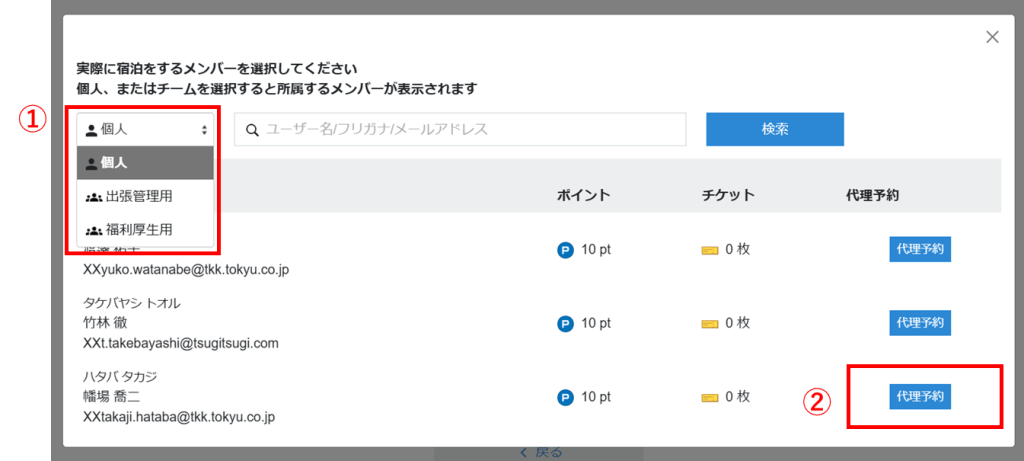The image size is (1024, 461).
Task: Click the ticket icon in 幡場 喬二's row
Action: (710, 397)
